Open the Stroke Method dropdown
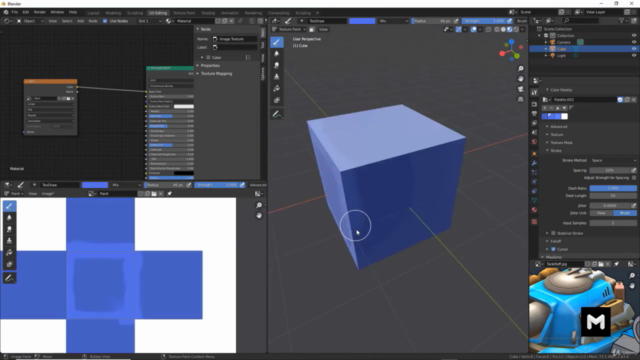640x360 pixels. [613, 160]
